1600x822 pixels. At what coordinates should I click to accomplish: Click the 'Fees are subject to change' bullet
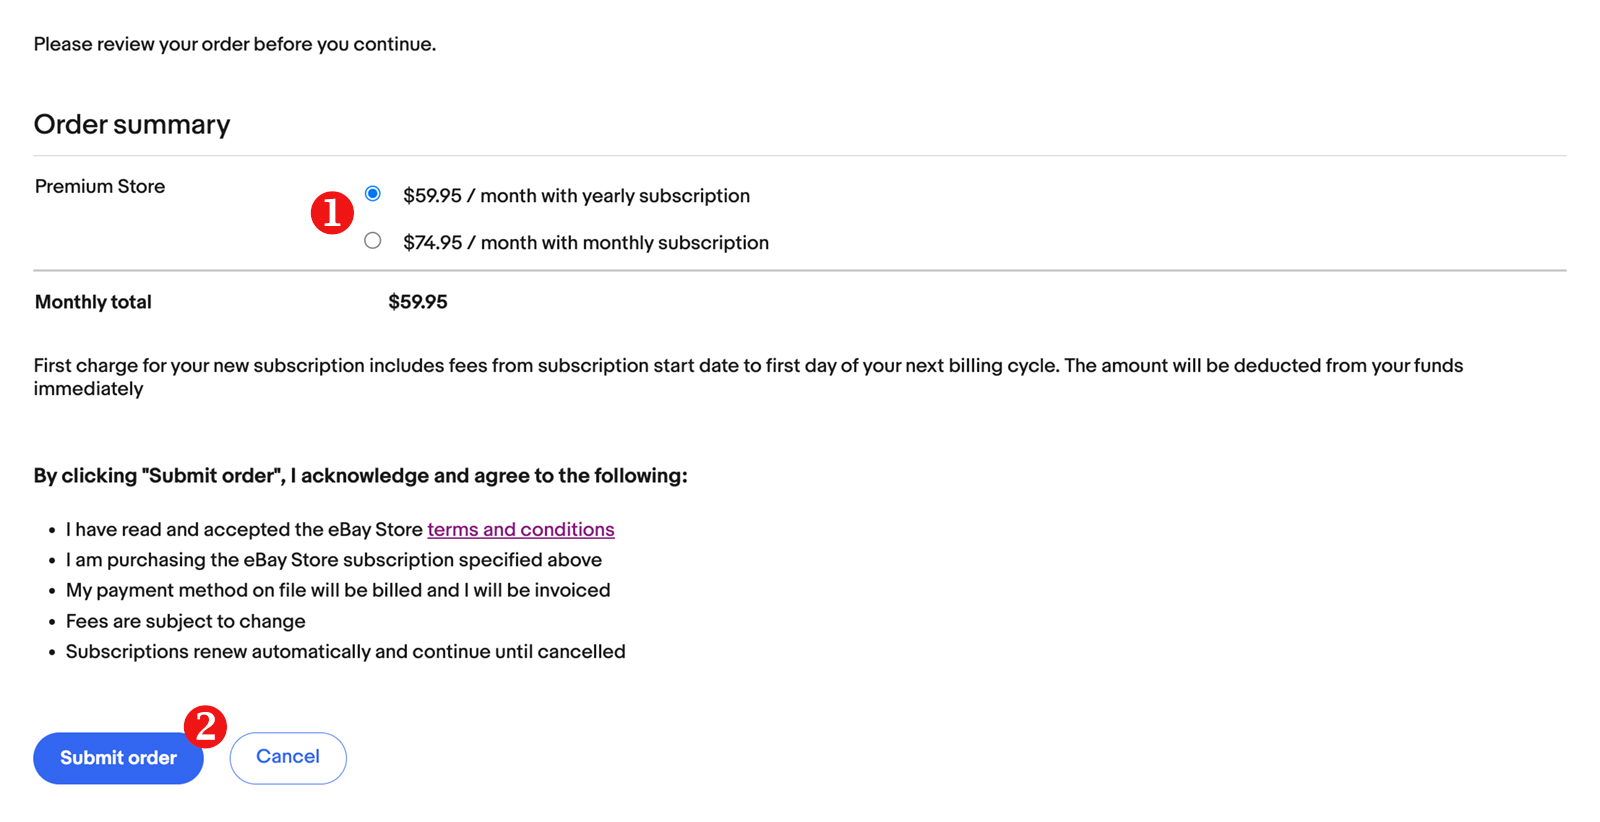pos(186,621)
